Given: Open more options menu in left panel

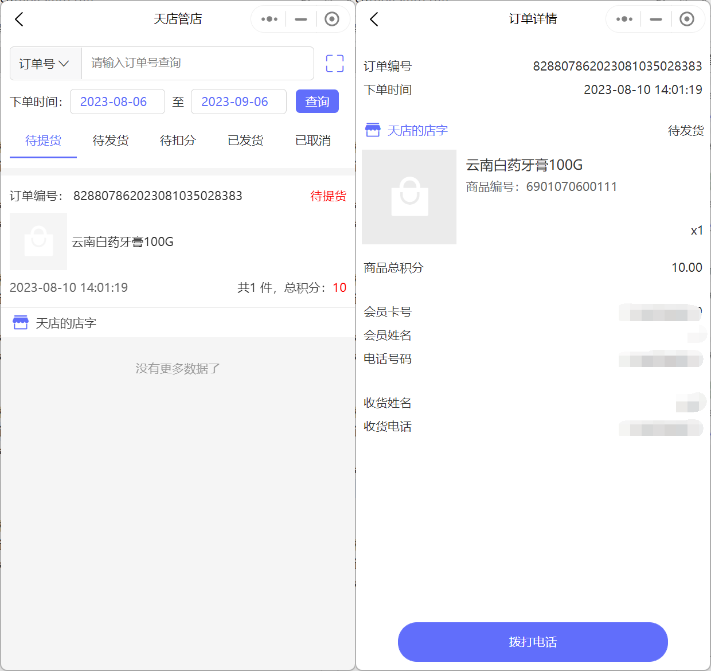Looking at the screenshot, I should [x=268, y=19].
